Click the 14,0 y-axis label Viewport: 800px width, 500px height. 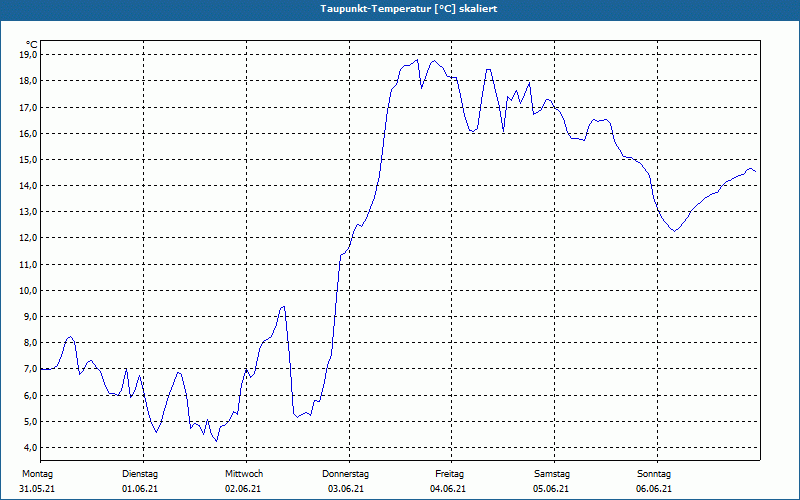(28, 186)
